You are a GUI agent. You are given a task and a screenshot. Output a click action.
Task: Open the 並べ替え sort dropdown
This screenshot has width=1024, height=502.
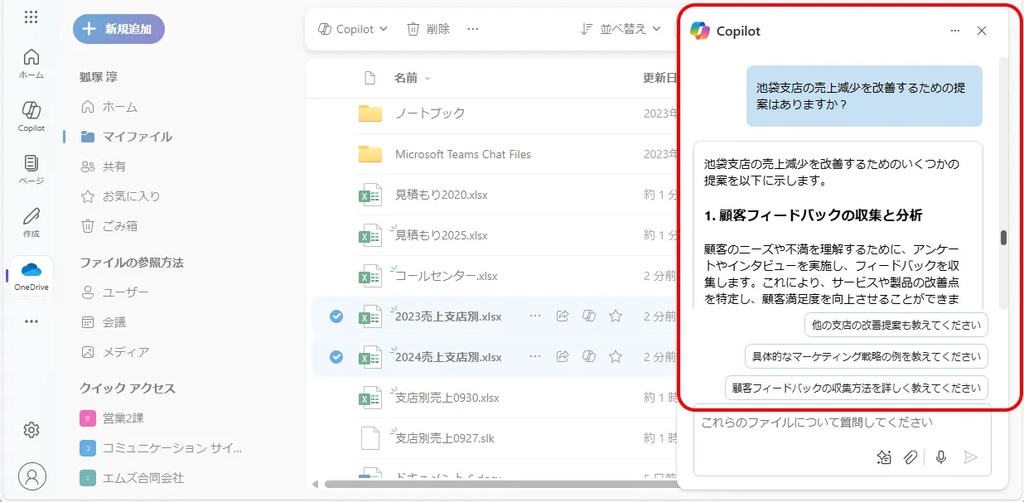point(620,29)
